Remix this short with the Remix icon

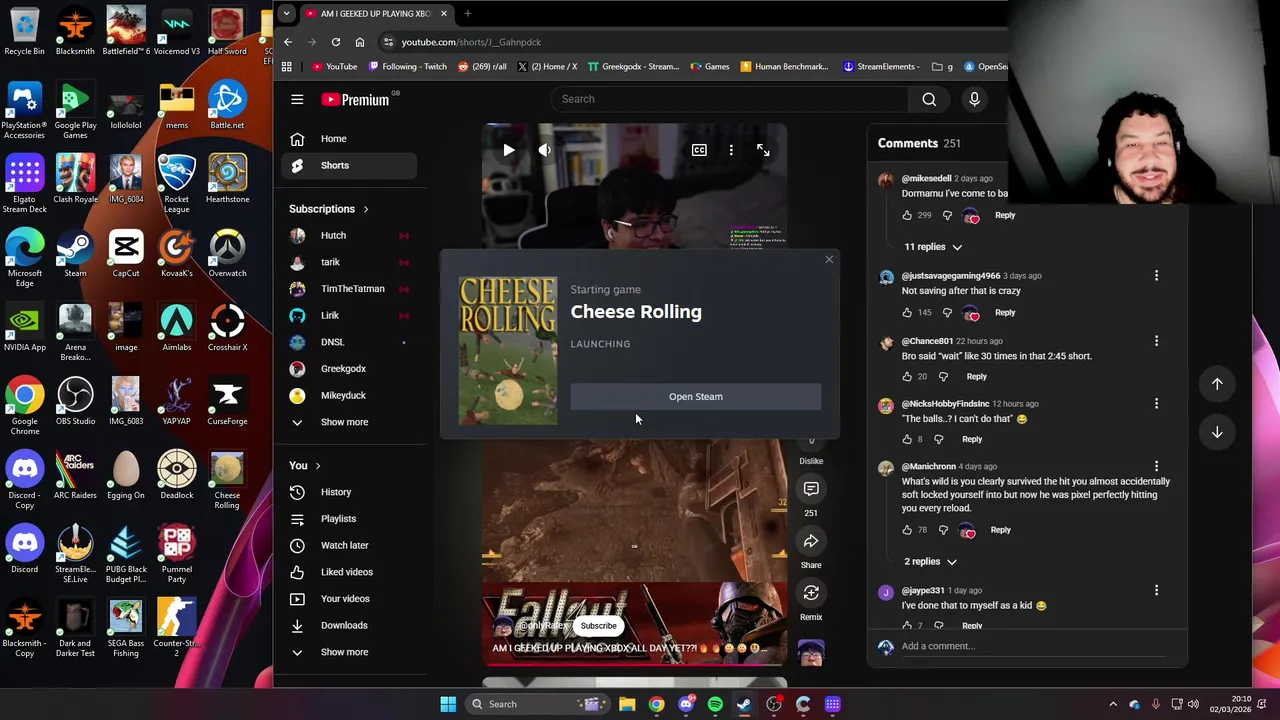coord(811,593)
